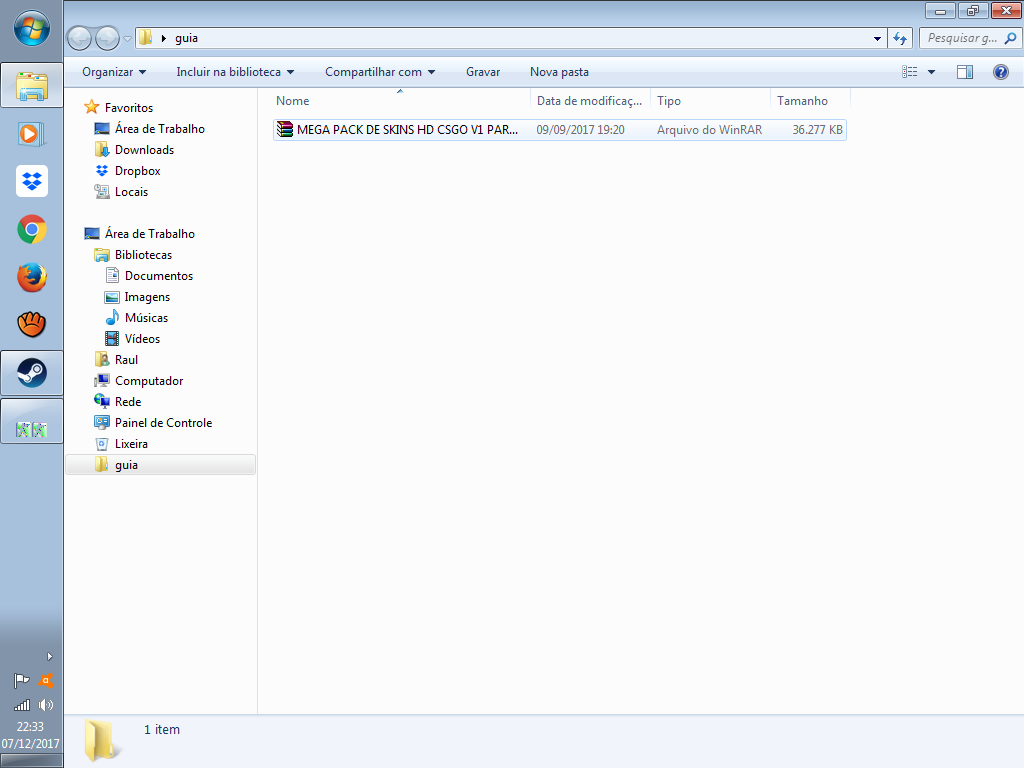The image size is (1024, 768).
Task: Open the Organizar menu
Action: (x=114, y=72)
